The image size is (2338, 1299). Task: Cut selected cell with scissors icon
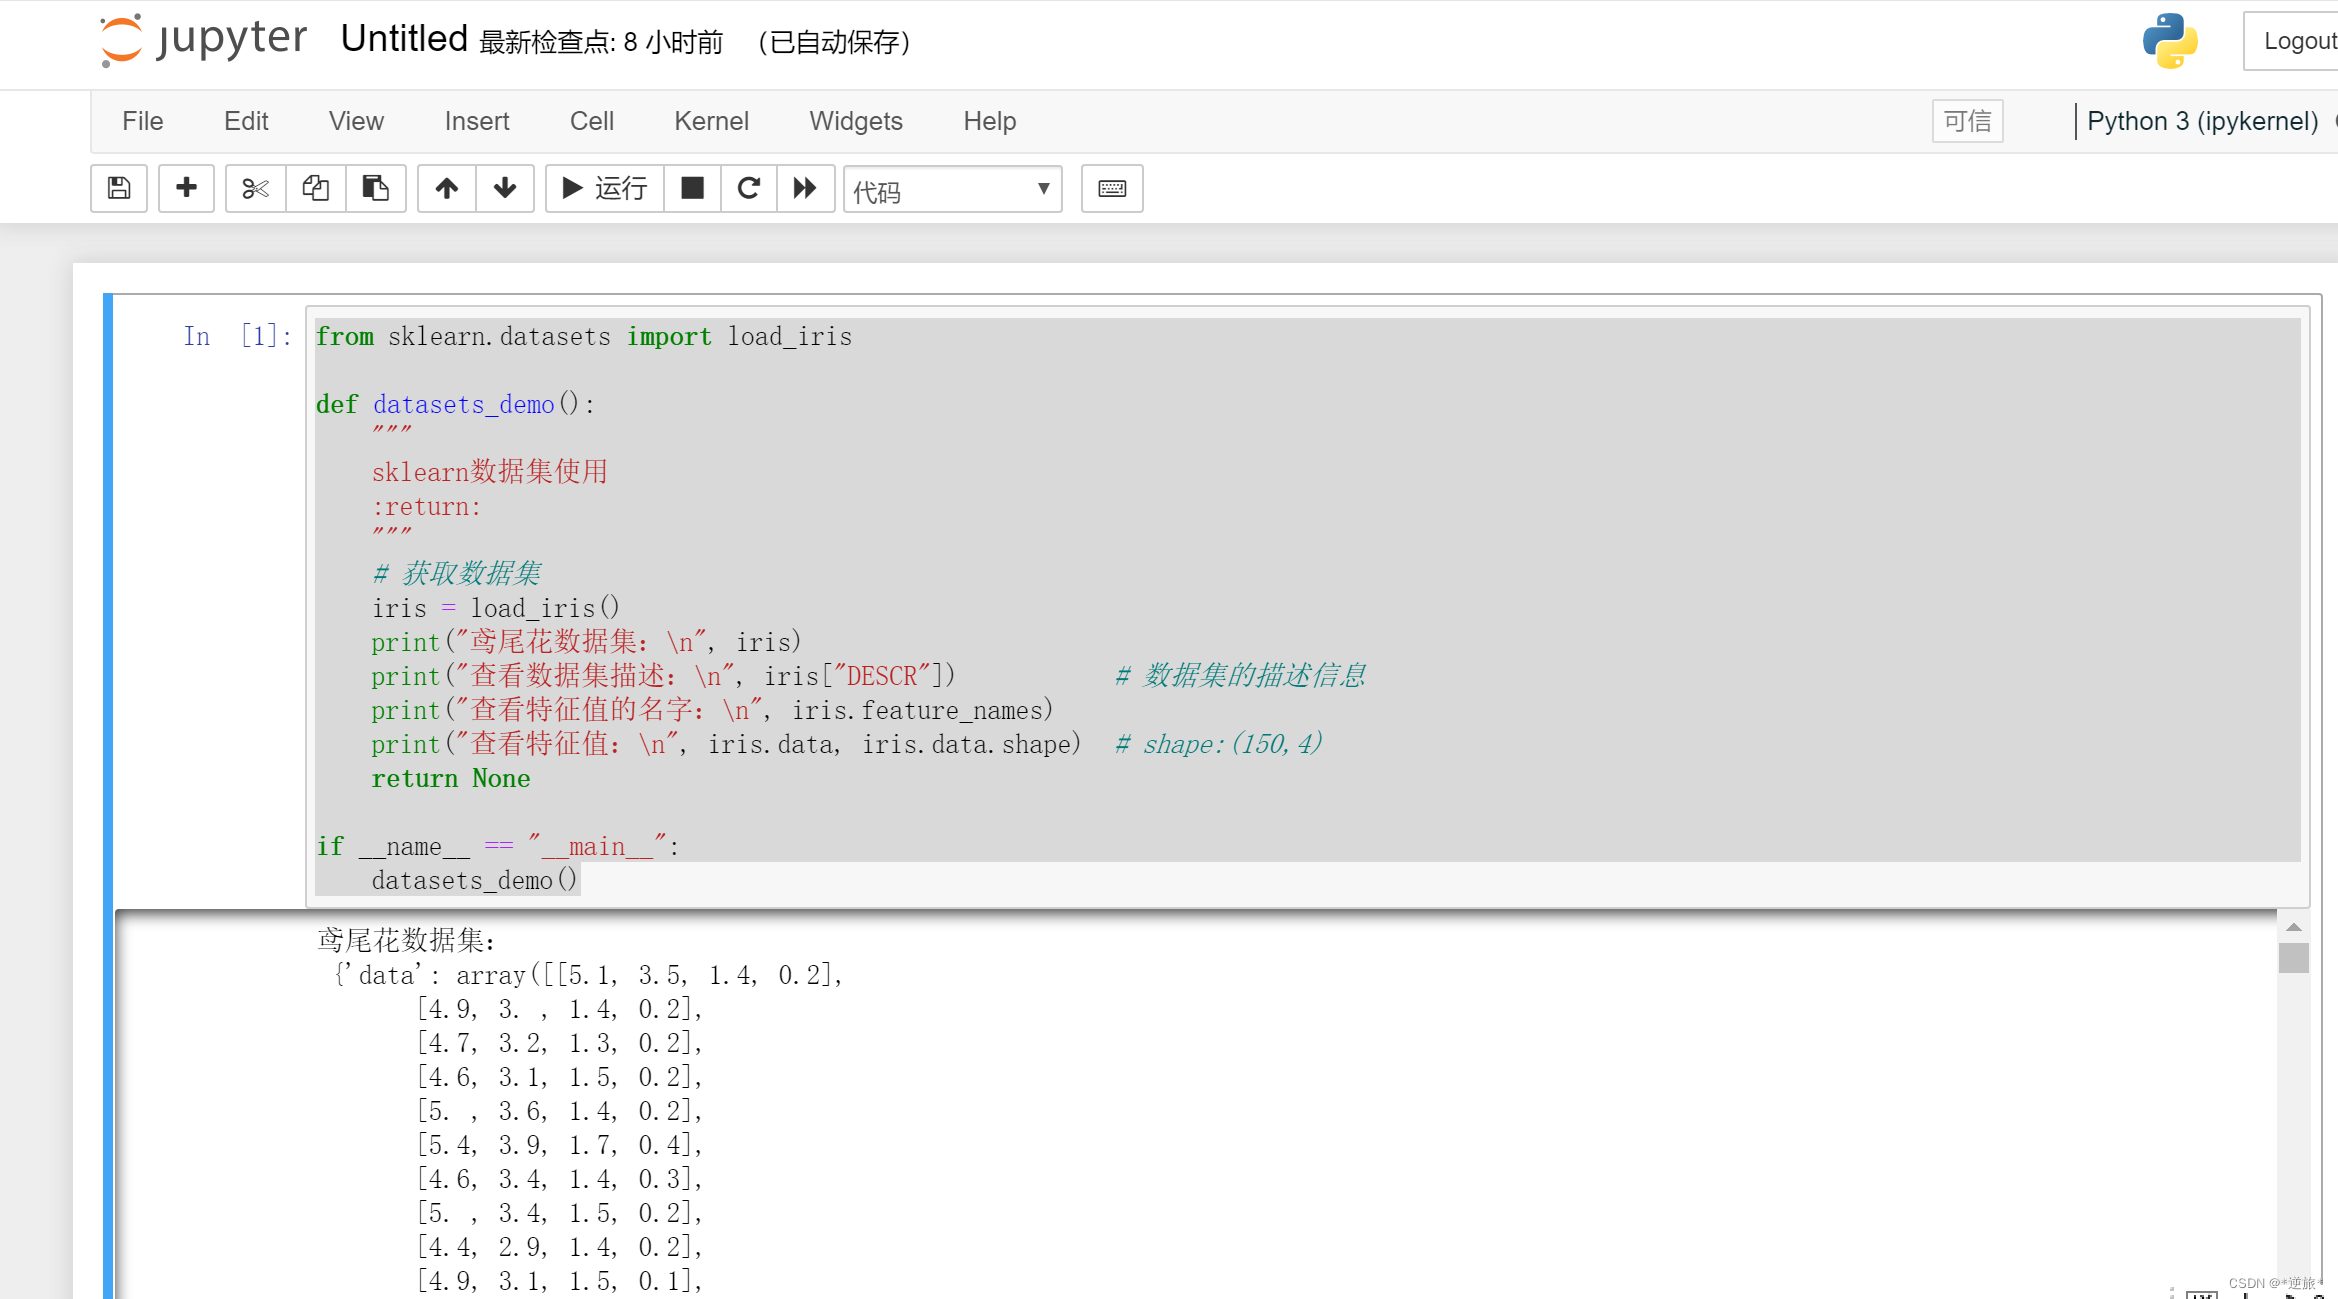255,188
